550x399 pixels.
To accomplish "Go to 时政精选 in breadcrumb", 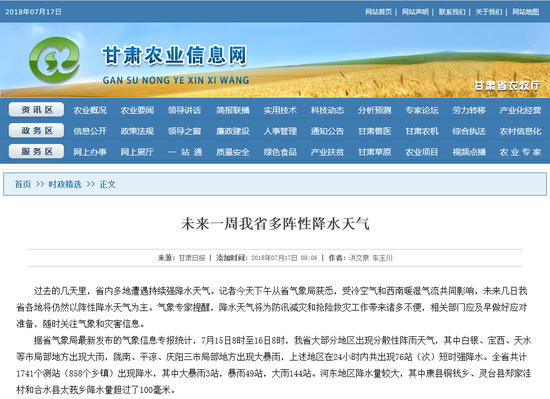I will click(x=65, y=184).
